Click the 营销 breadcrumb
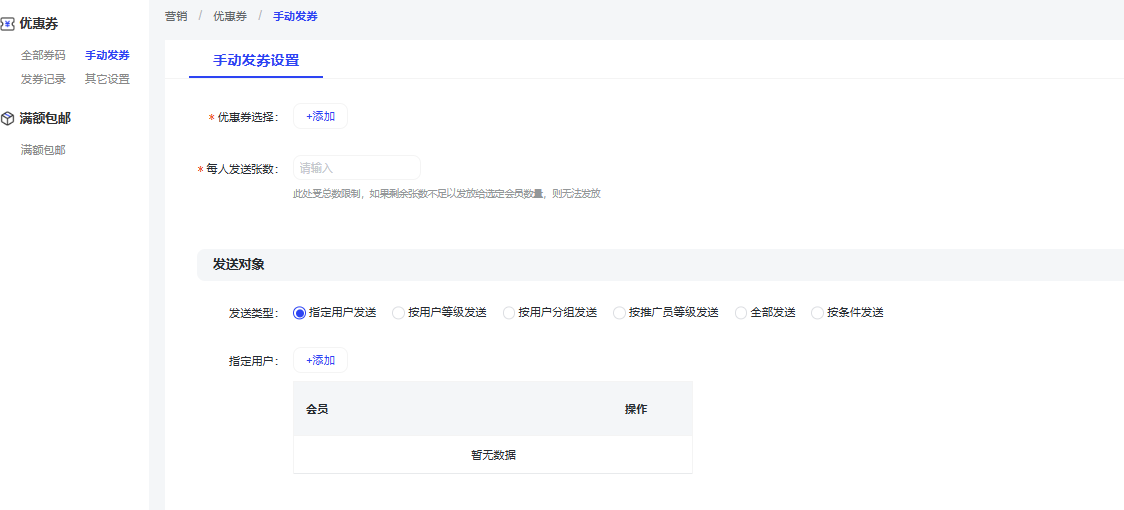Viewport: 1124px width, 510px height. (176, 16)
